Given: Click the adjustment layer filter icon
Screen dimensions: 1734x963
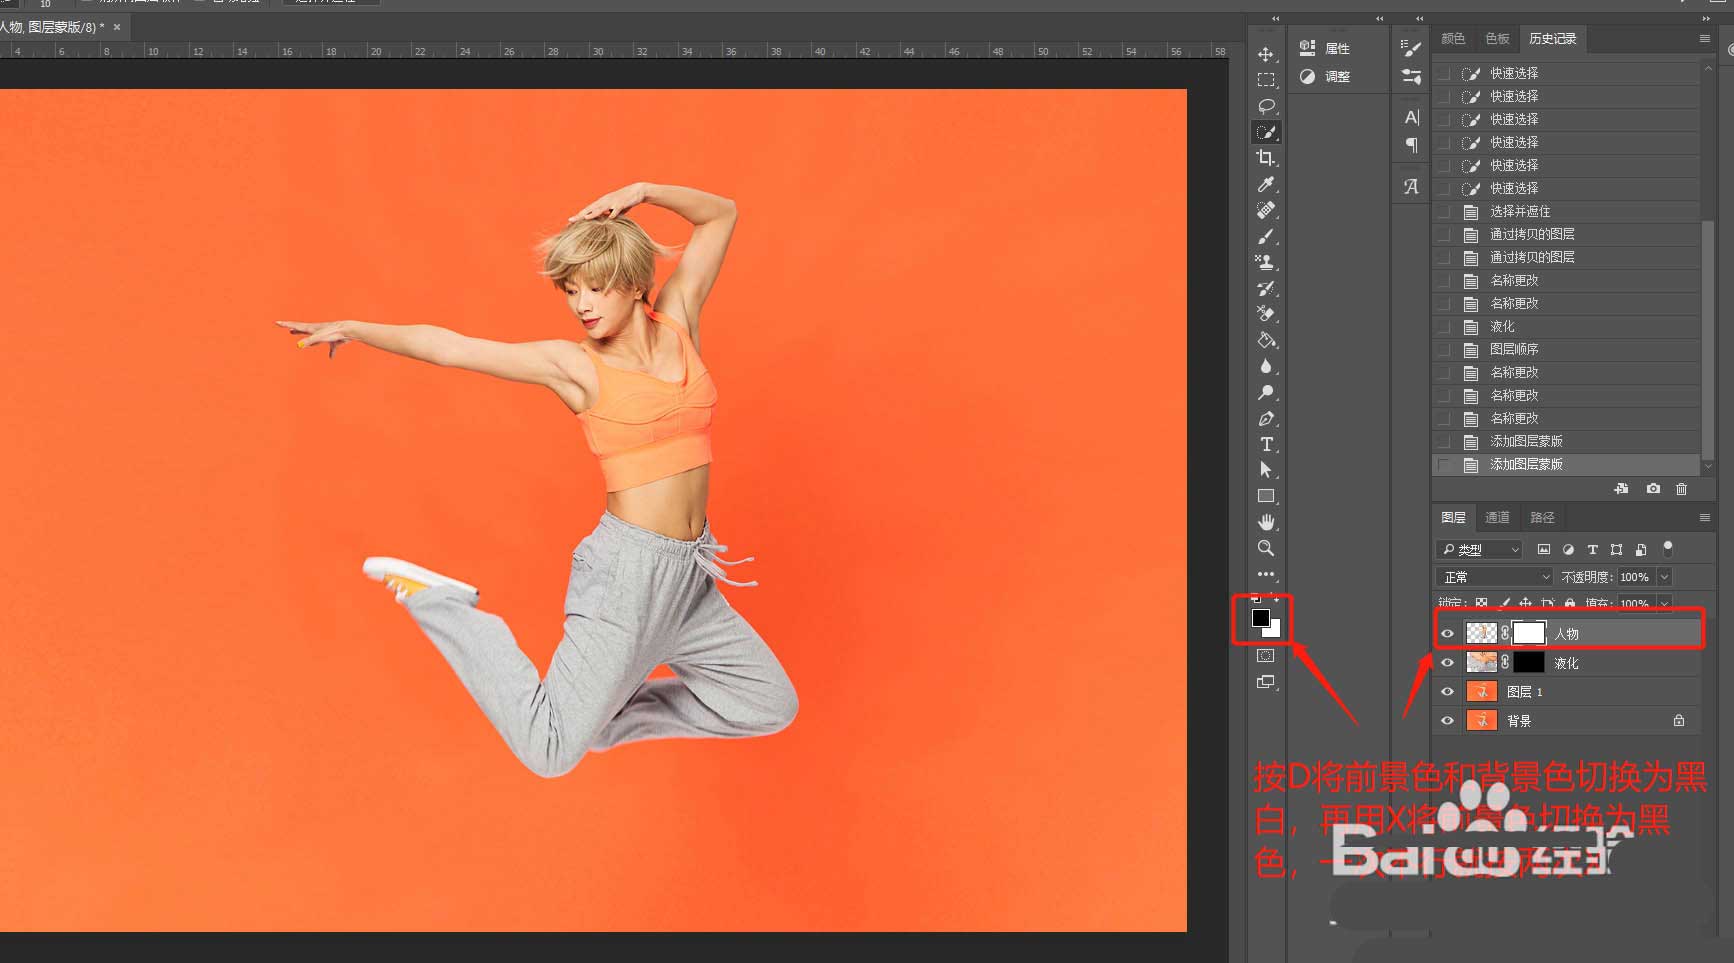Looking at the screenshot, I should point(1568,550).
